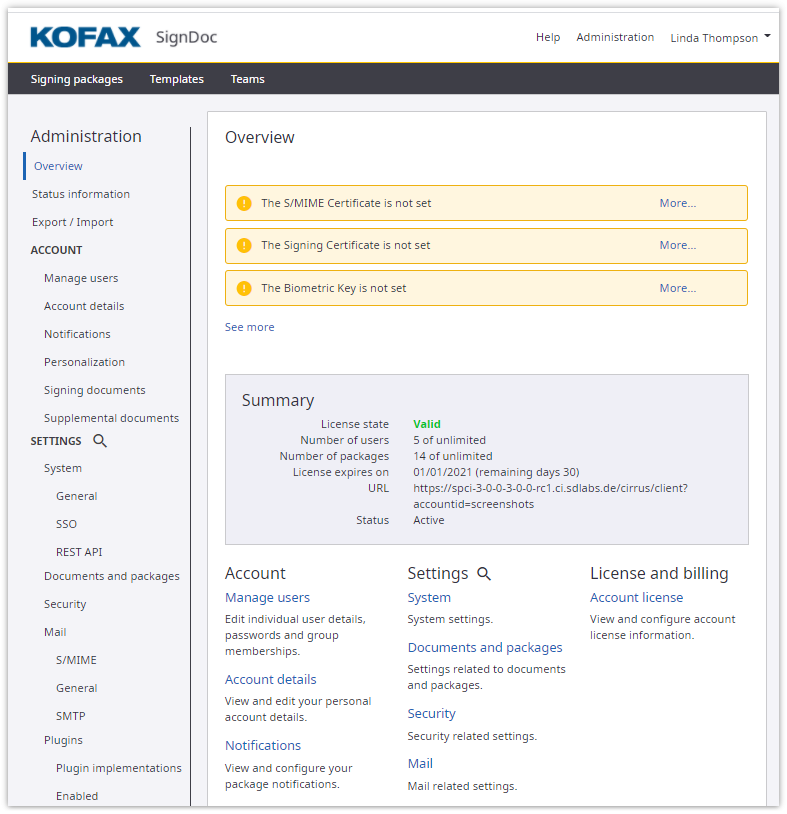This screenshot has height=814, width=787.
Task: Open More for the S/MIME Certificate warning
Action: 677,203
